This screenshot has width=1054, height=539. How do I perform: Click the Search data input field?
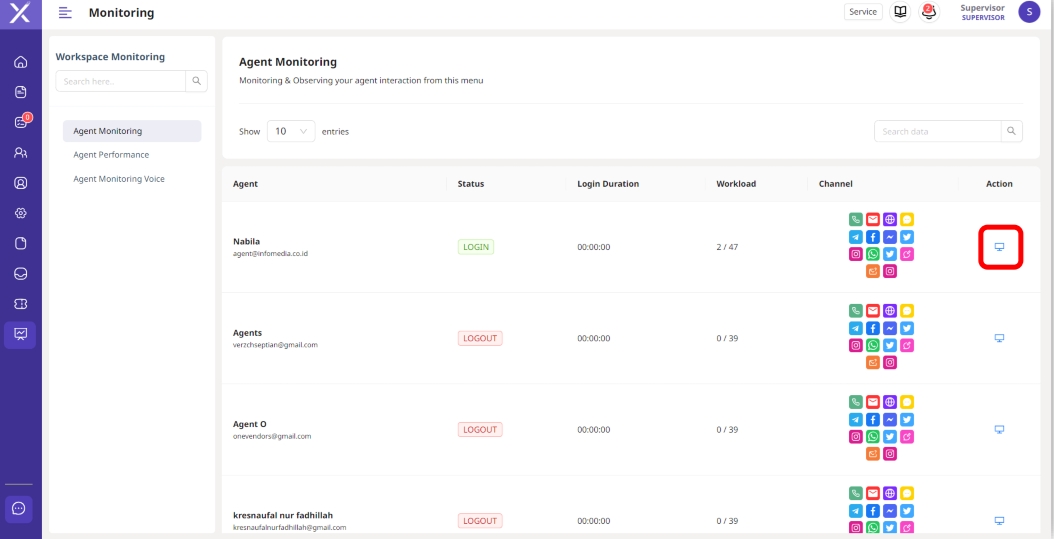pos(937,131)
